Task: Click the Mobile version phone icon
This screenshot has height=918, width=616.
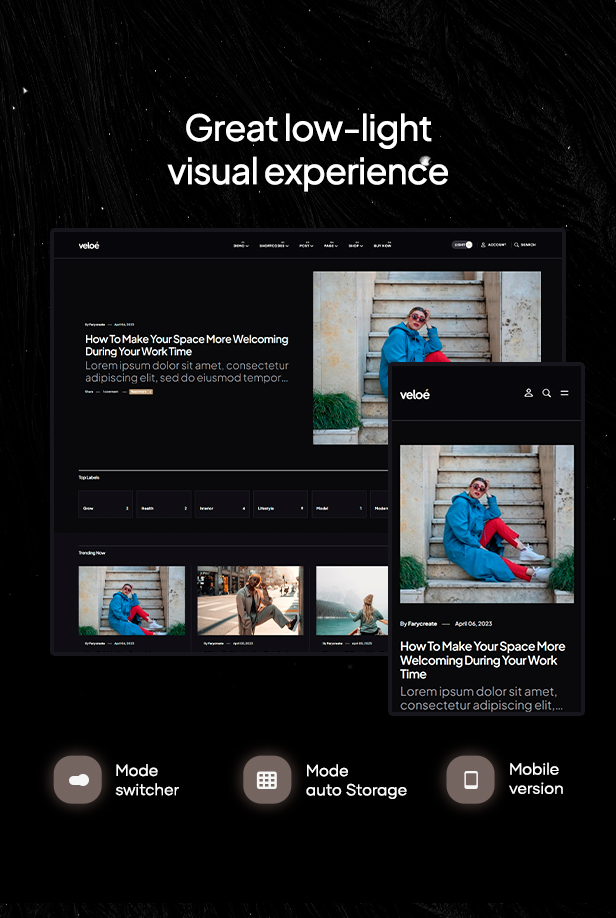Action: [470, 779]
